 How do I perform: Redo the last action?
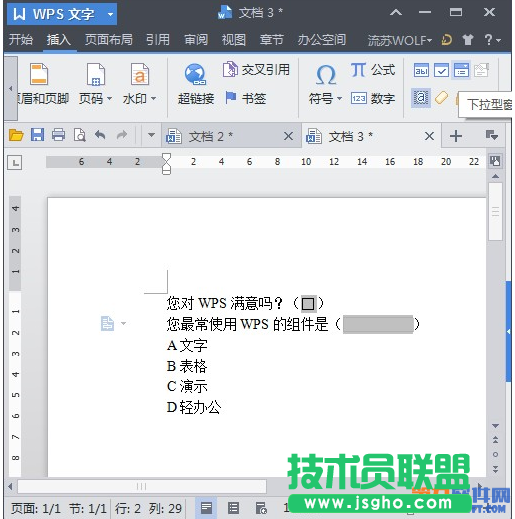pyautogui.click(x=122, y=135)
